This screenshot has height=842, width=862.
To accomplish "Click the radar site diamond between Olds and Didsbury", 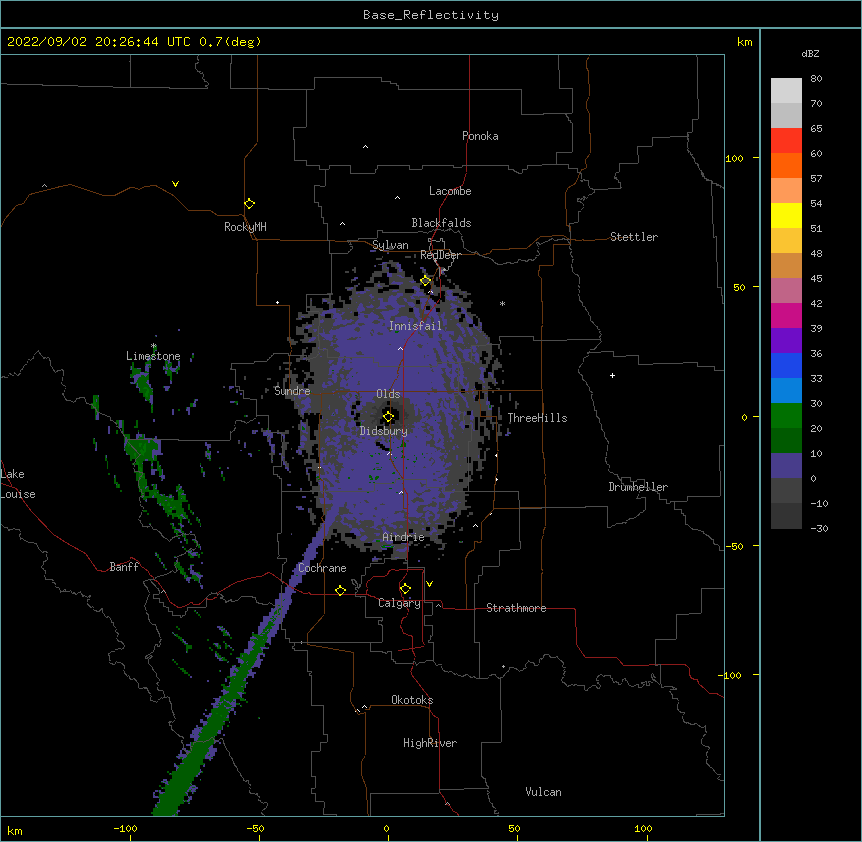I will click(x=388, y=417).
